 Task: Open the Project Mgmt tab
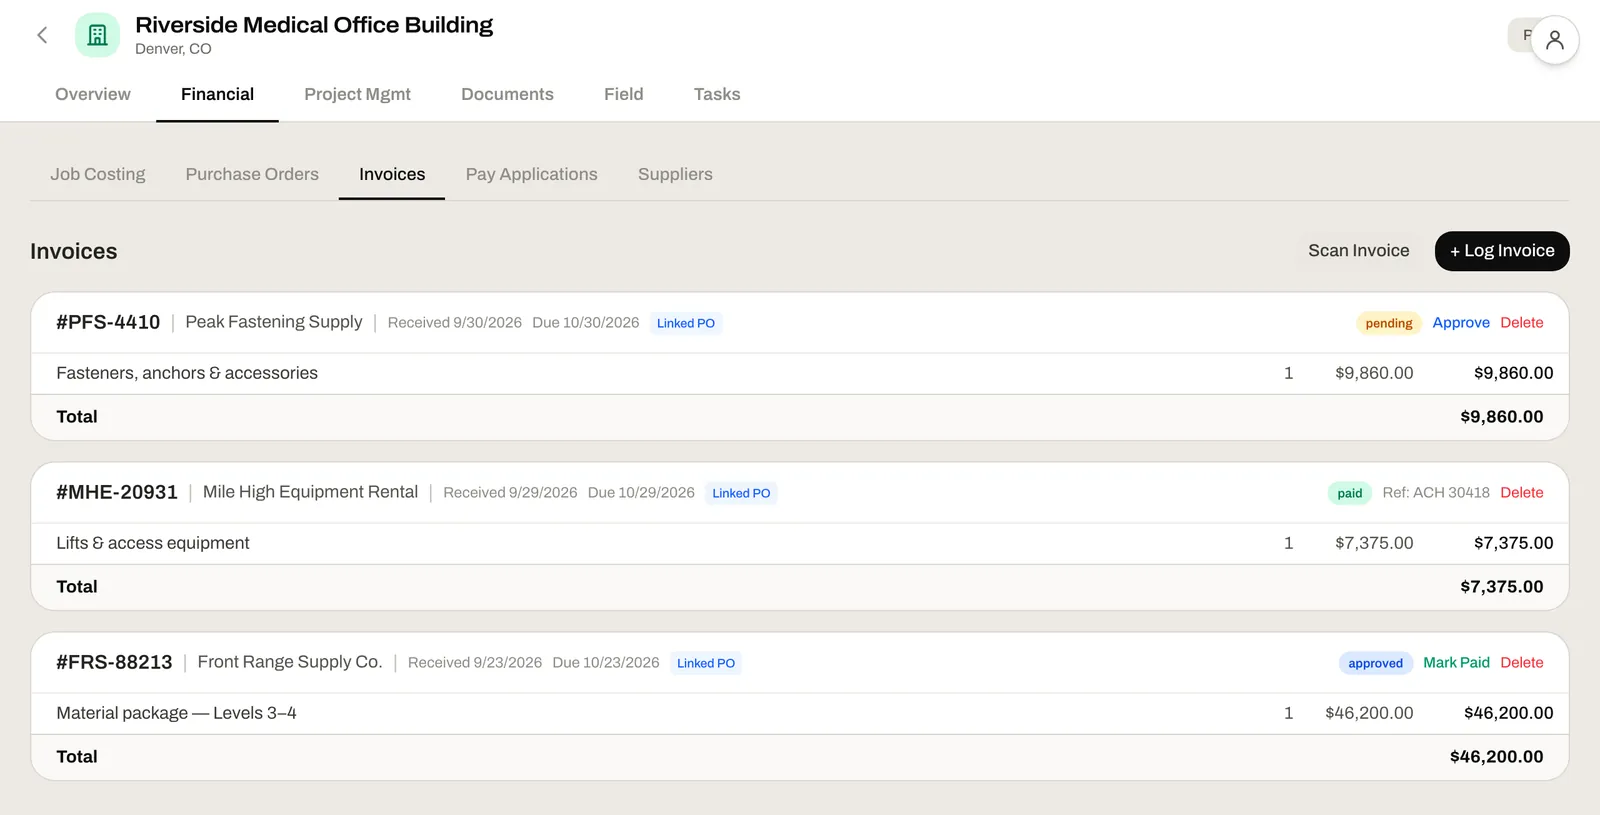point(357,94)
